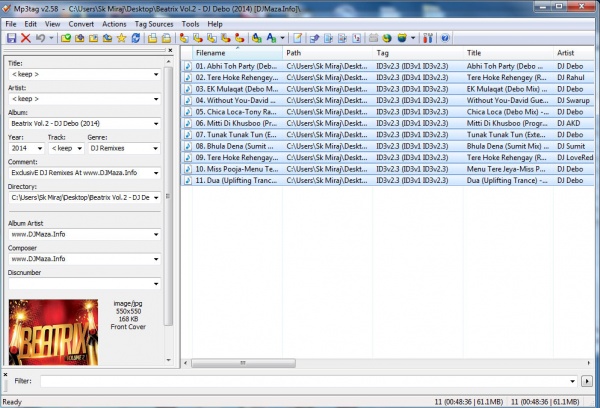This screenshot has width=600, height=408.
Task: Click the Text file - Tag convert icon
Action: click(226, 38)
